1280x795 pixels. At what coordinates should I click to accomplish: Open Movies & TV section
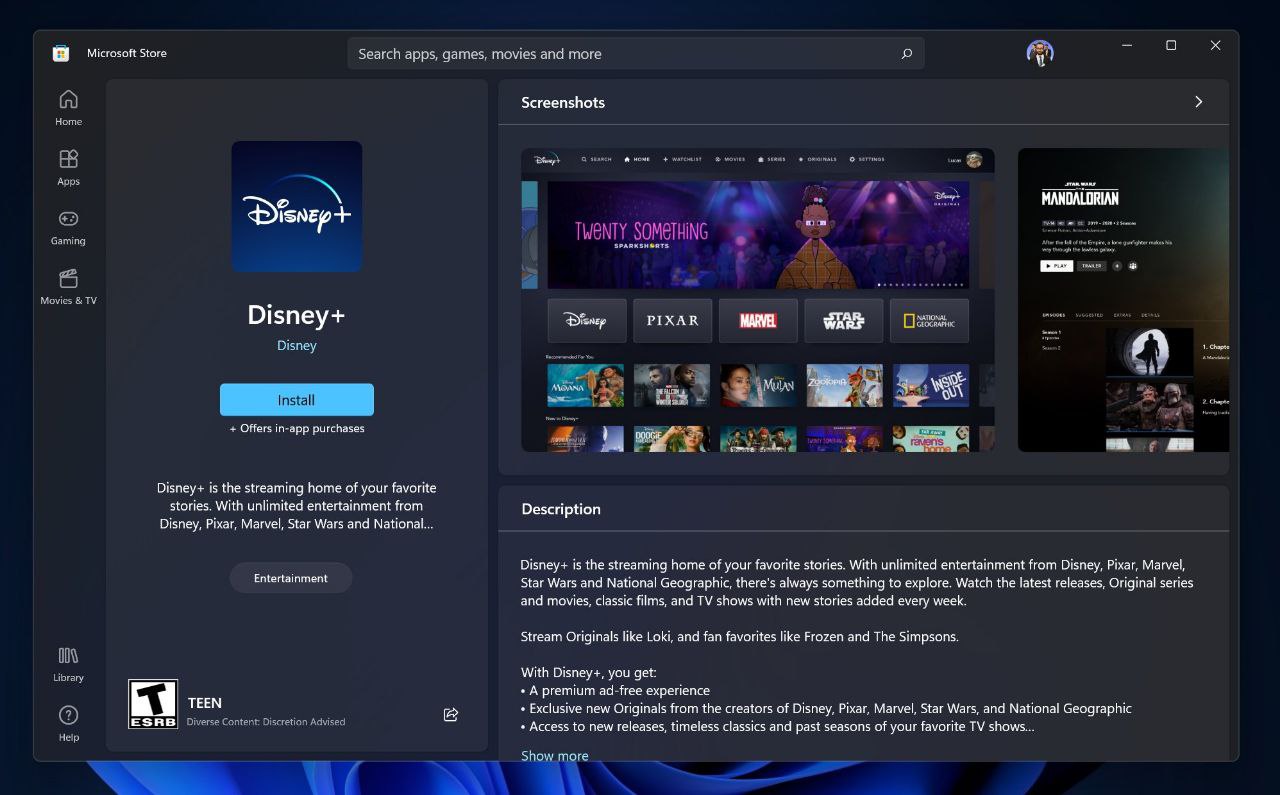click(x=68, y=287)
